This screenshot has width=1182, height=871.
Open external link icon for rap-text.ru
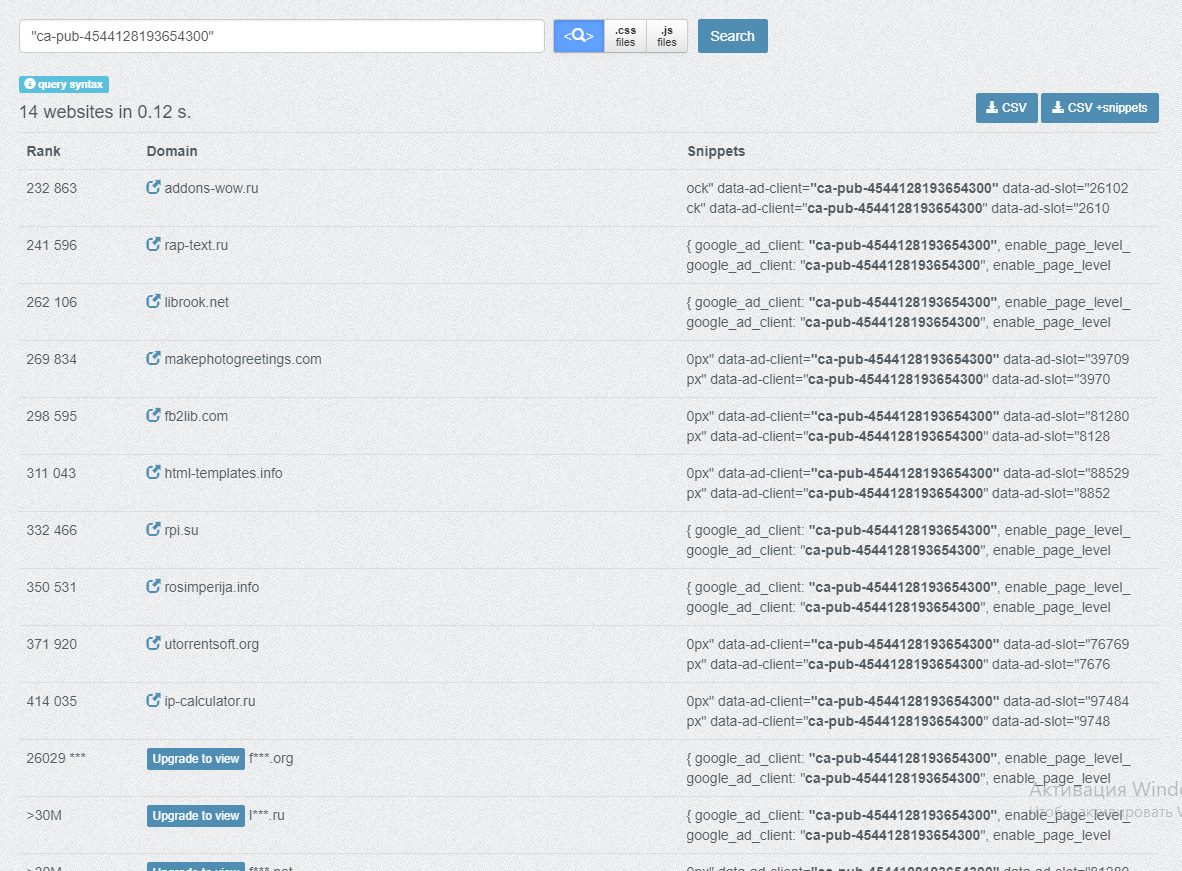153,245
